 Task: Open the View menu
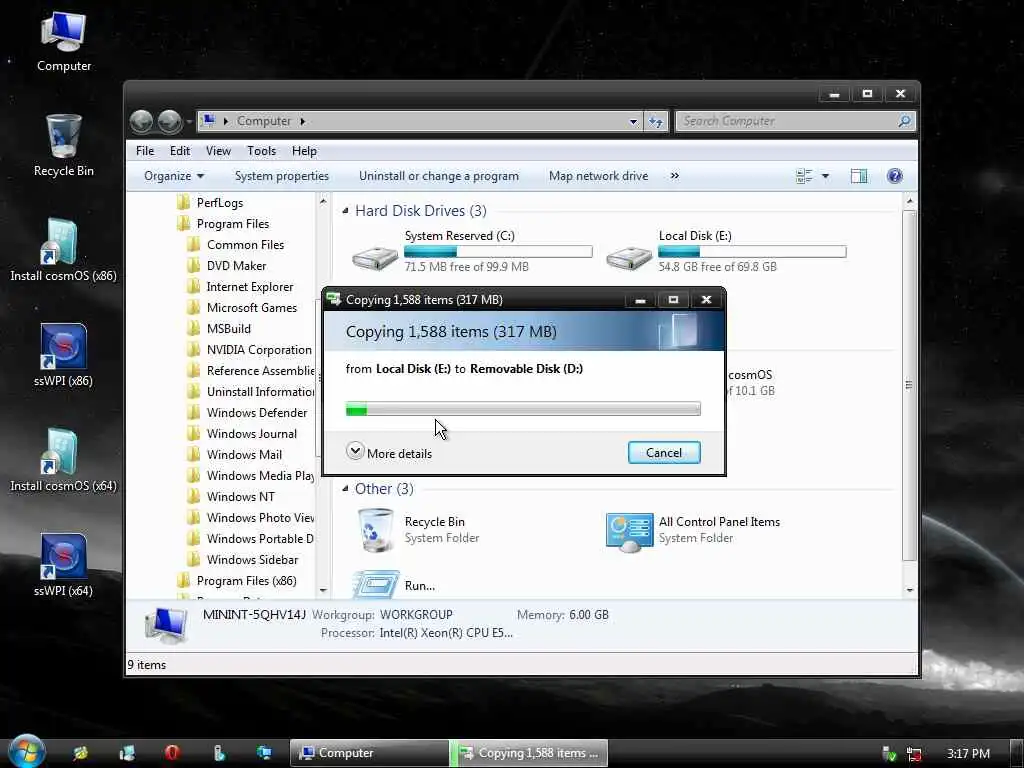click(218, 151)
